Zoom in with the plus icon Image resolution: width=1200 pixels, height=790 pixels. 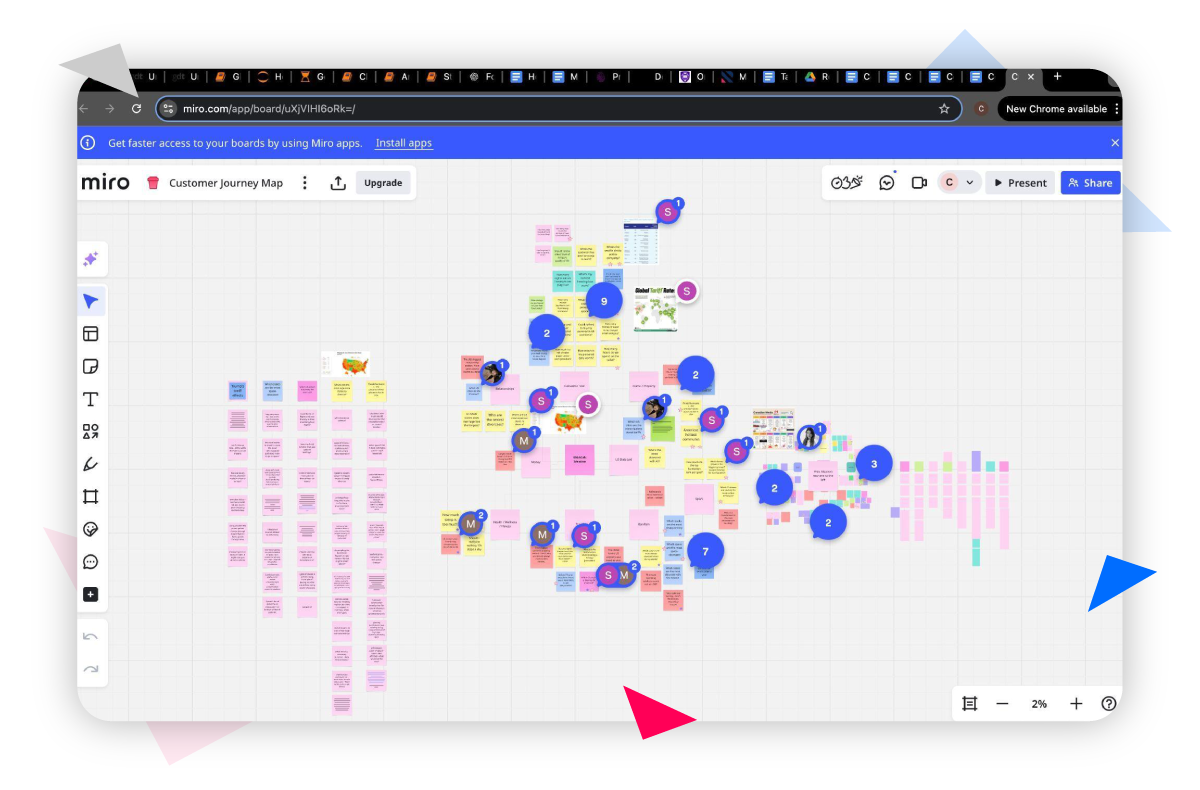coord(1076,704)
